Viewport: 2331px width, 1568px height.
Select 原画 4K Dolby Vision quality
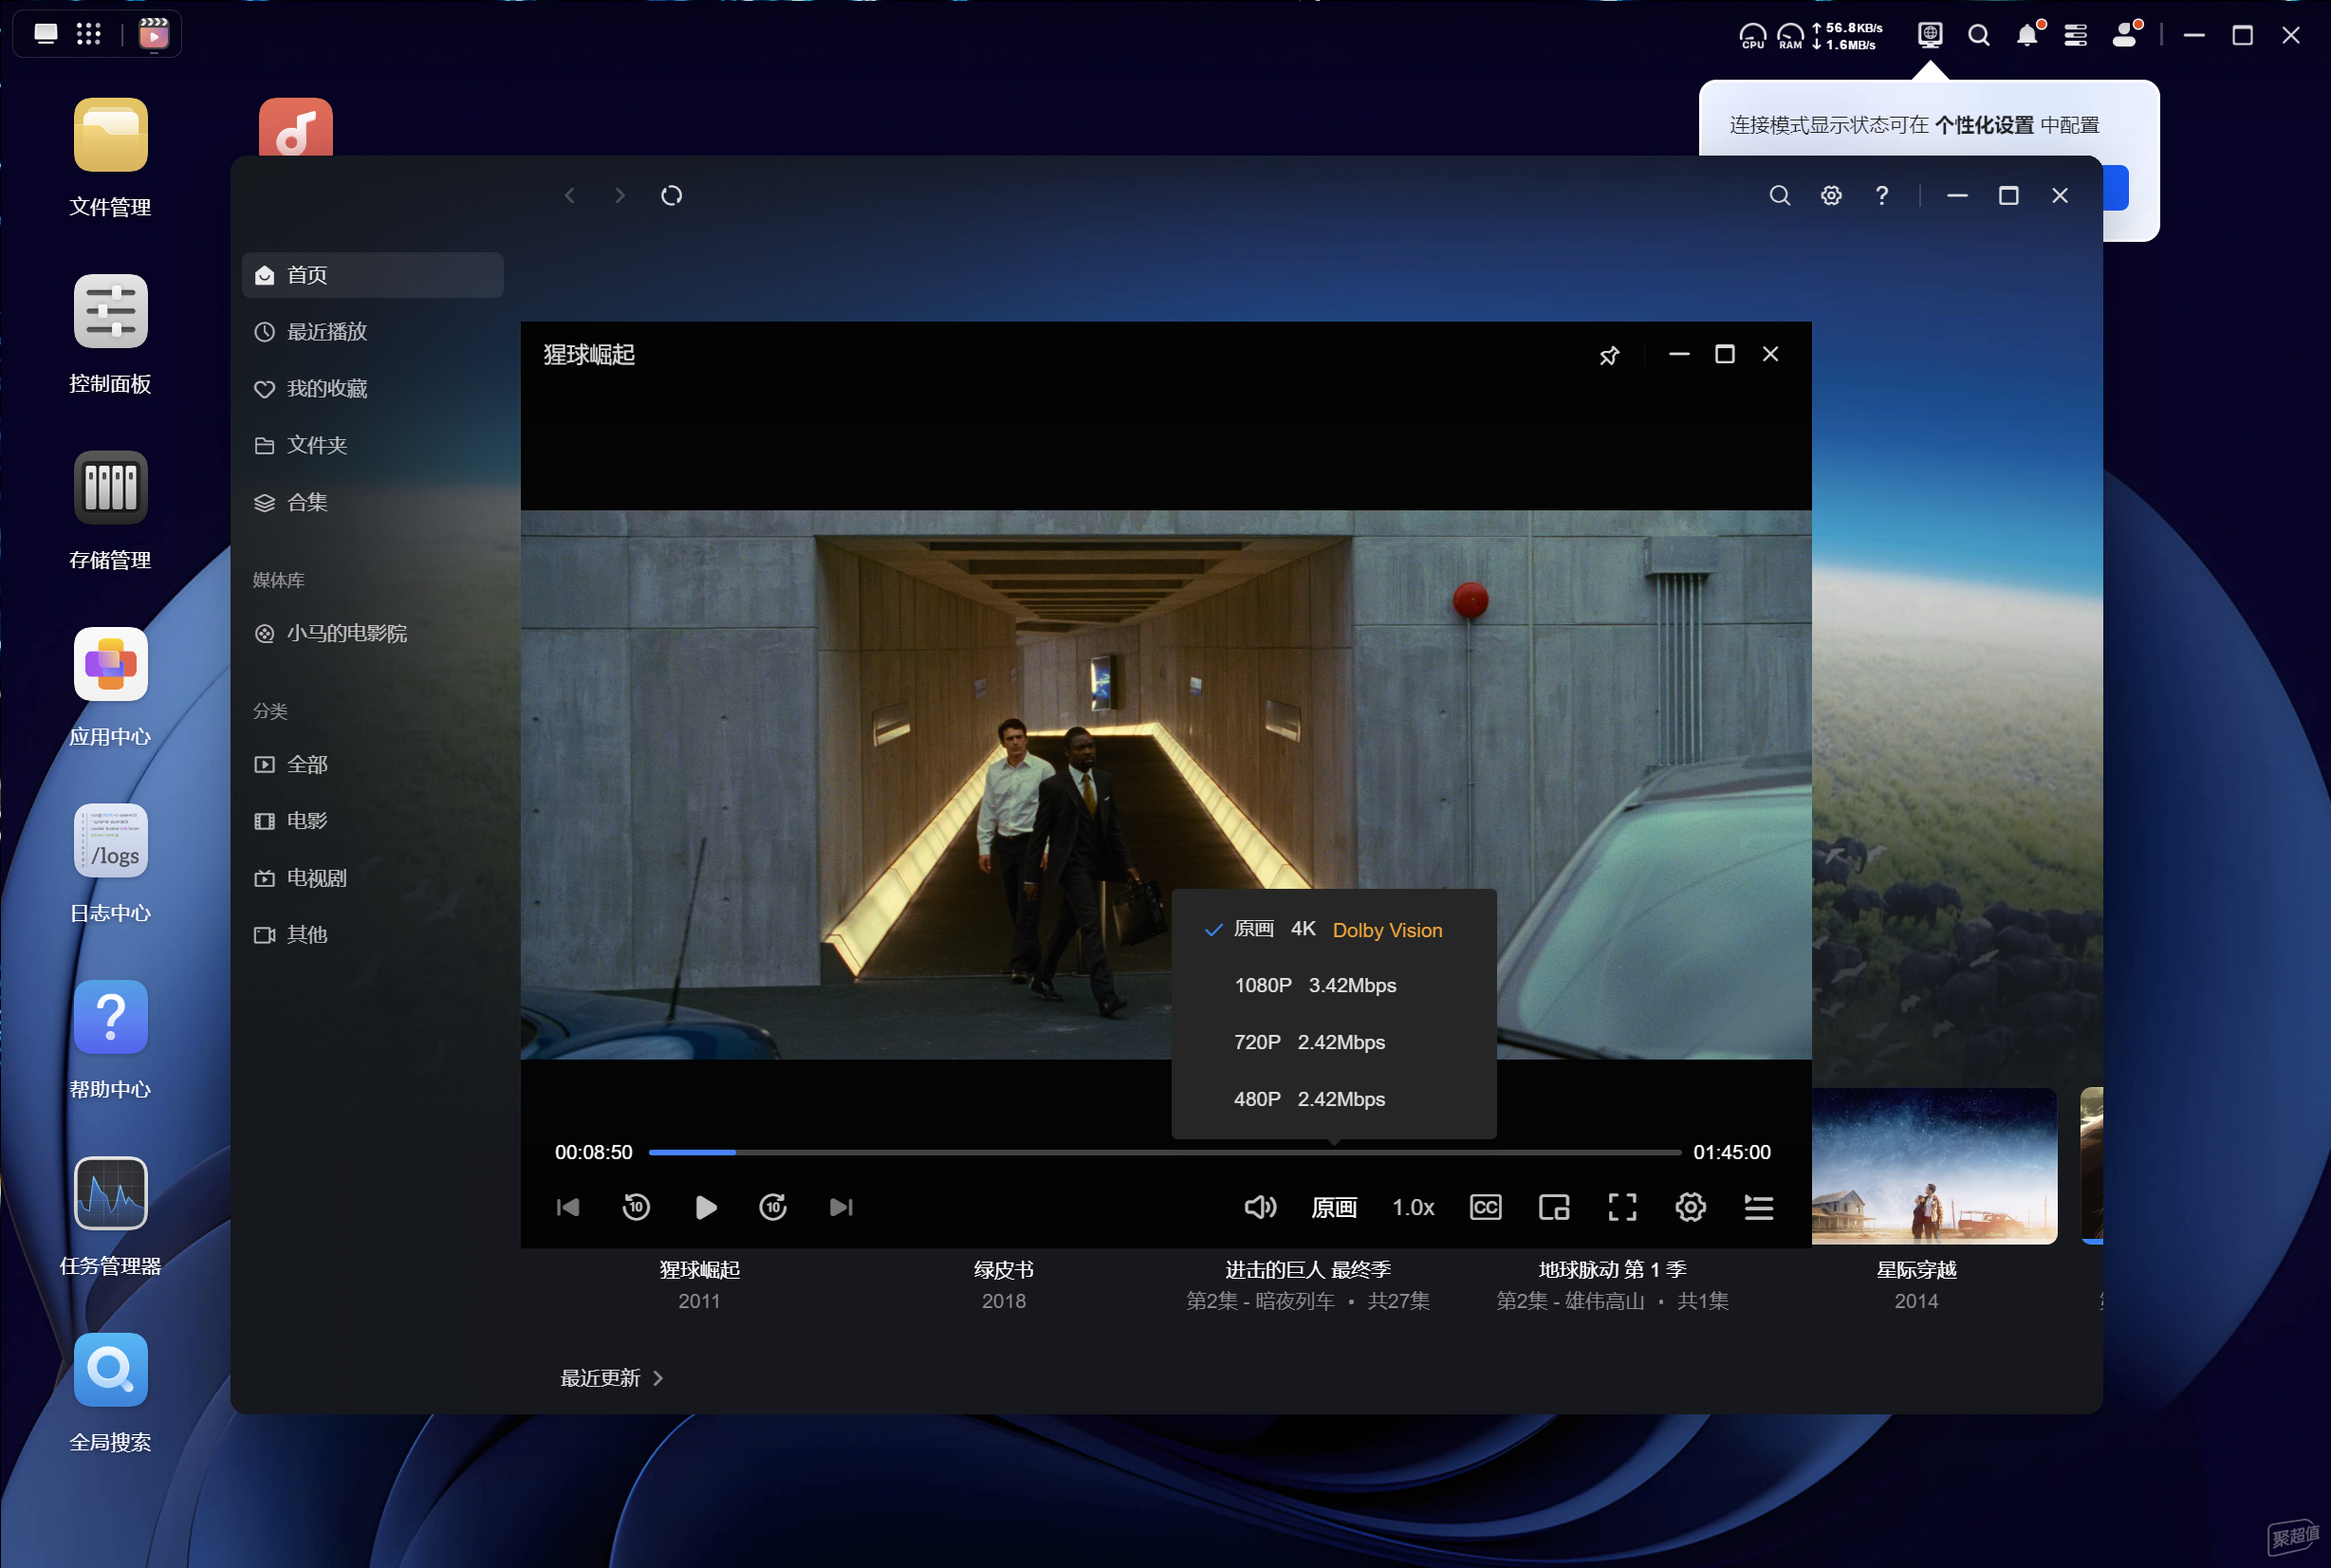pyautogui.click(x=1334, y=930)
